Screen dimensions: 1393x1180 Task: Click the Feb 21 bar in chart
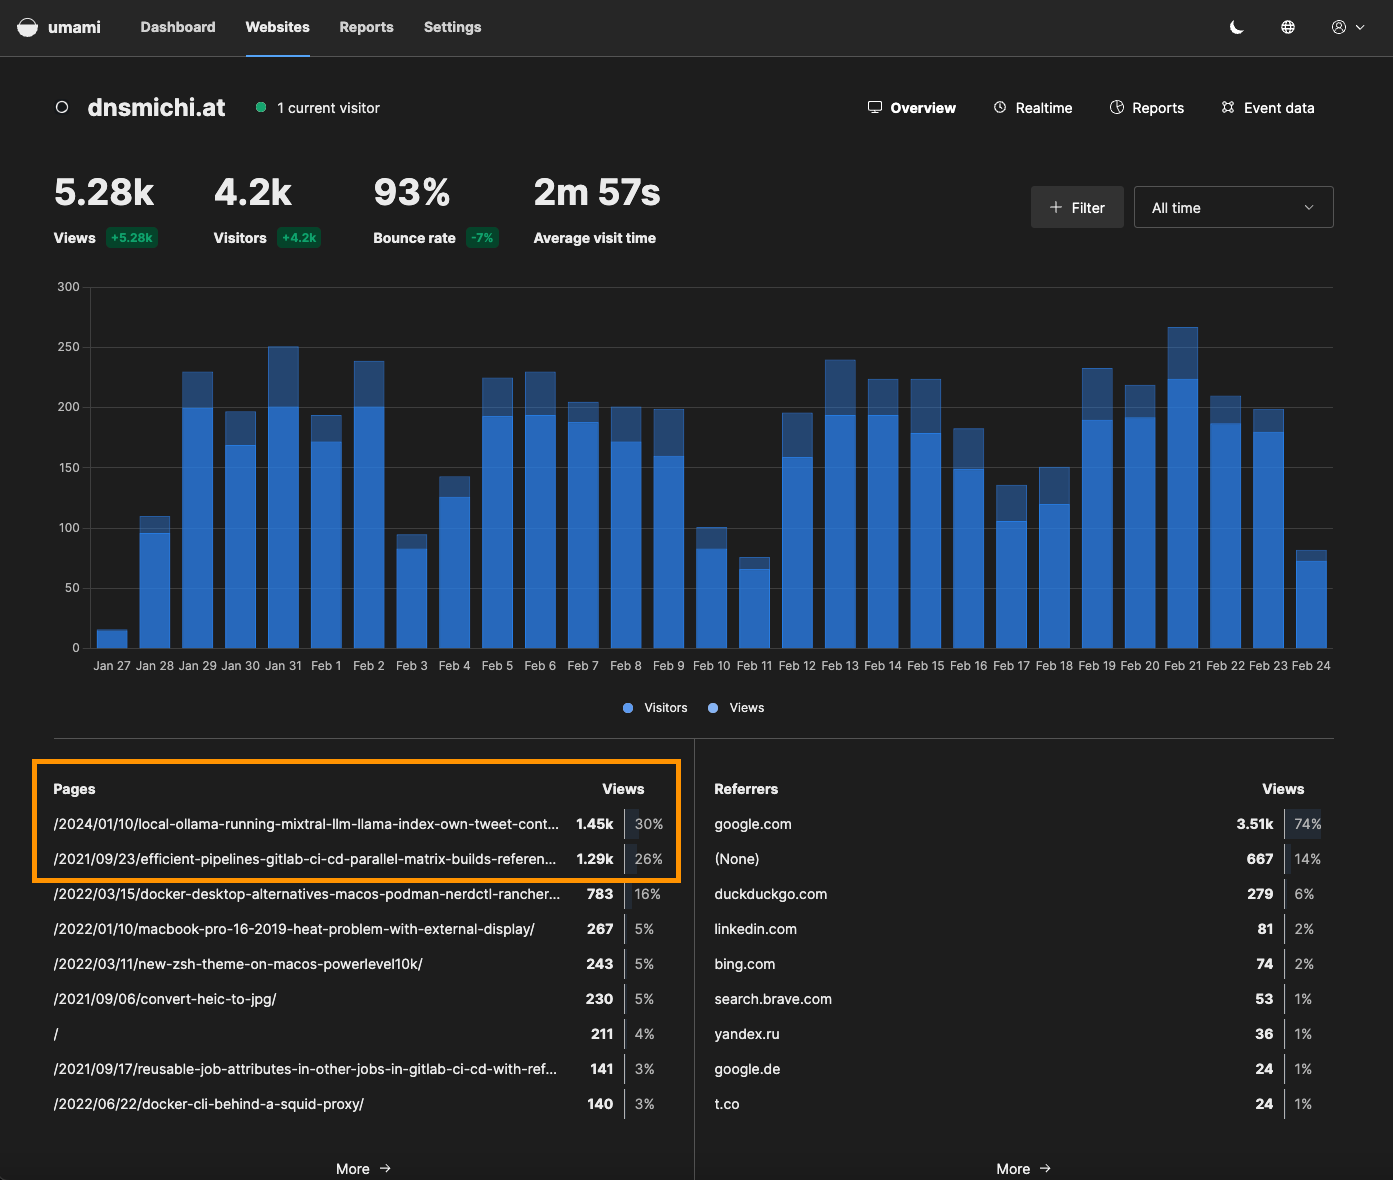pyautogui.click(x=1182, y=500)
